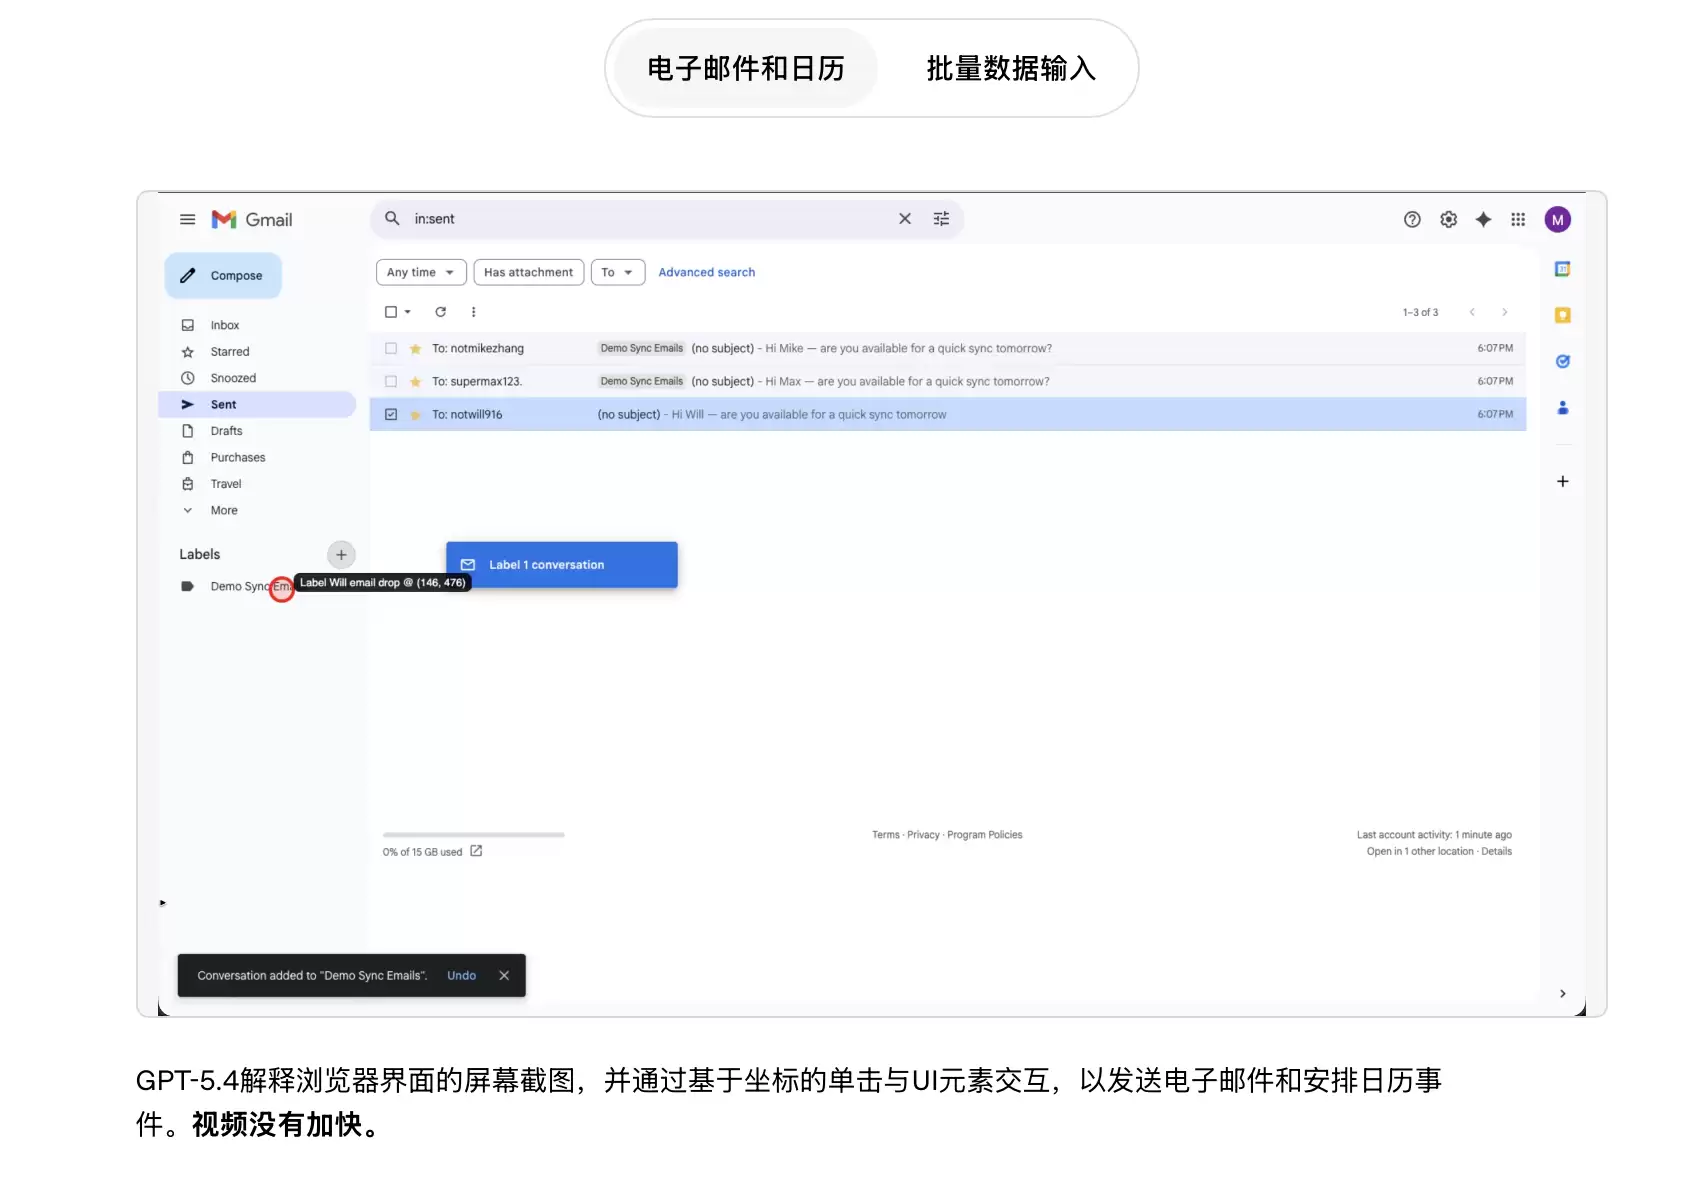The image size is (1700, 1184).
Task: Open Advanced search
Action: click(706, 272)
